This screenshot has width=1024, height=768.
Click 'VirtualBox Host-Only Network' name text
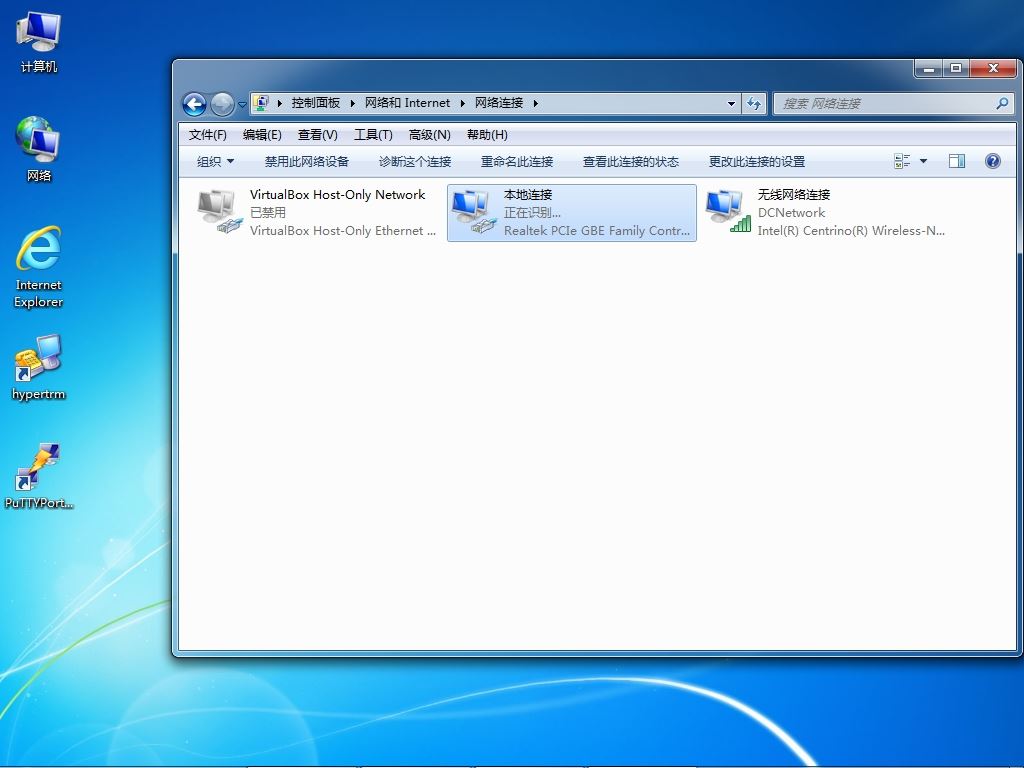coord(337,195)
